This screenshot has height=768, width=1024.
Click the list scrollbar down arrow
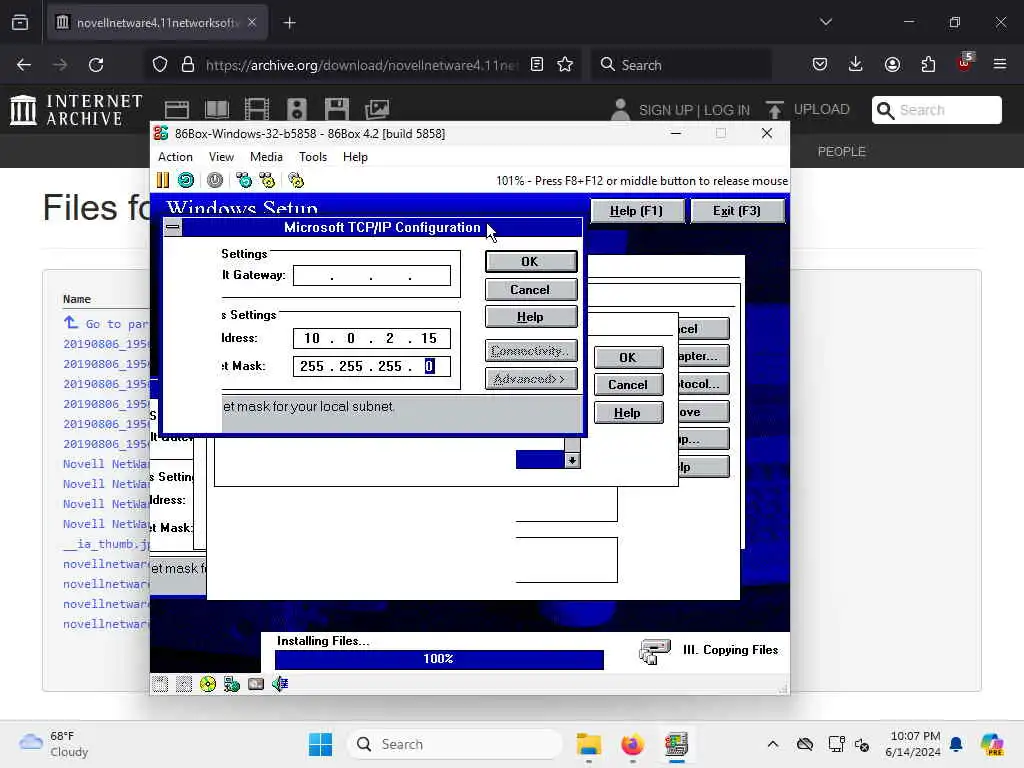(572, 460)
